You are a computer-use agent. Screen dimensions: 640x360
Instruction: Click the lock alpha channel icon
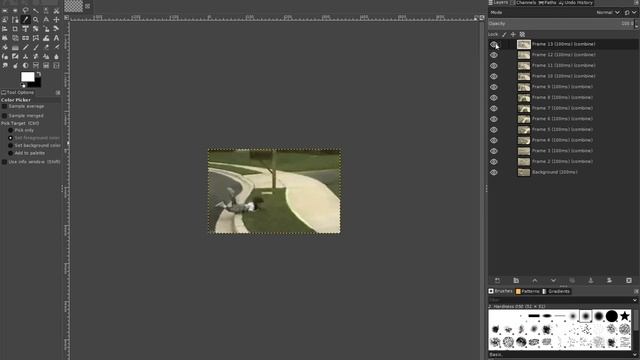tap(522, 35)
